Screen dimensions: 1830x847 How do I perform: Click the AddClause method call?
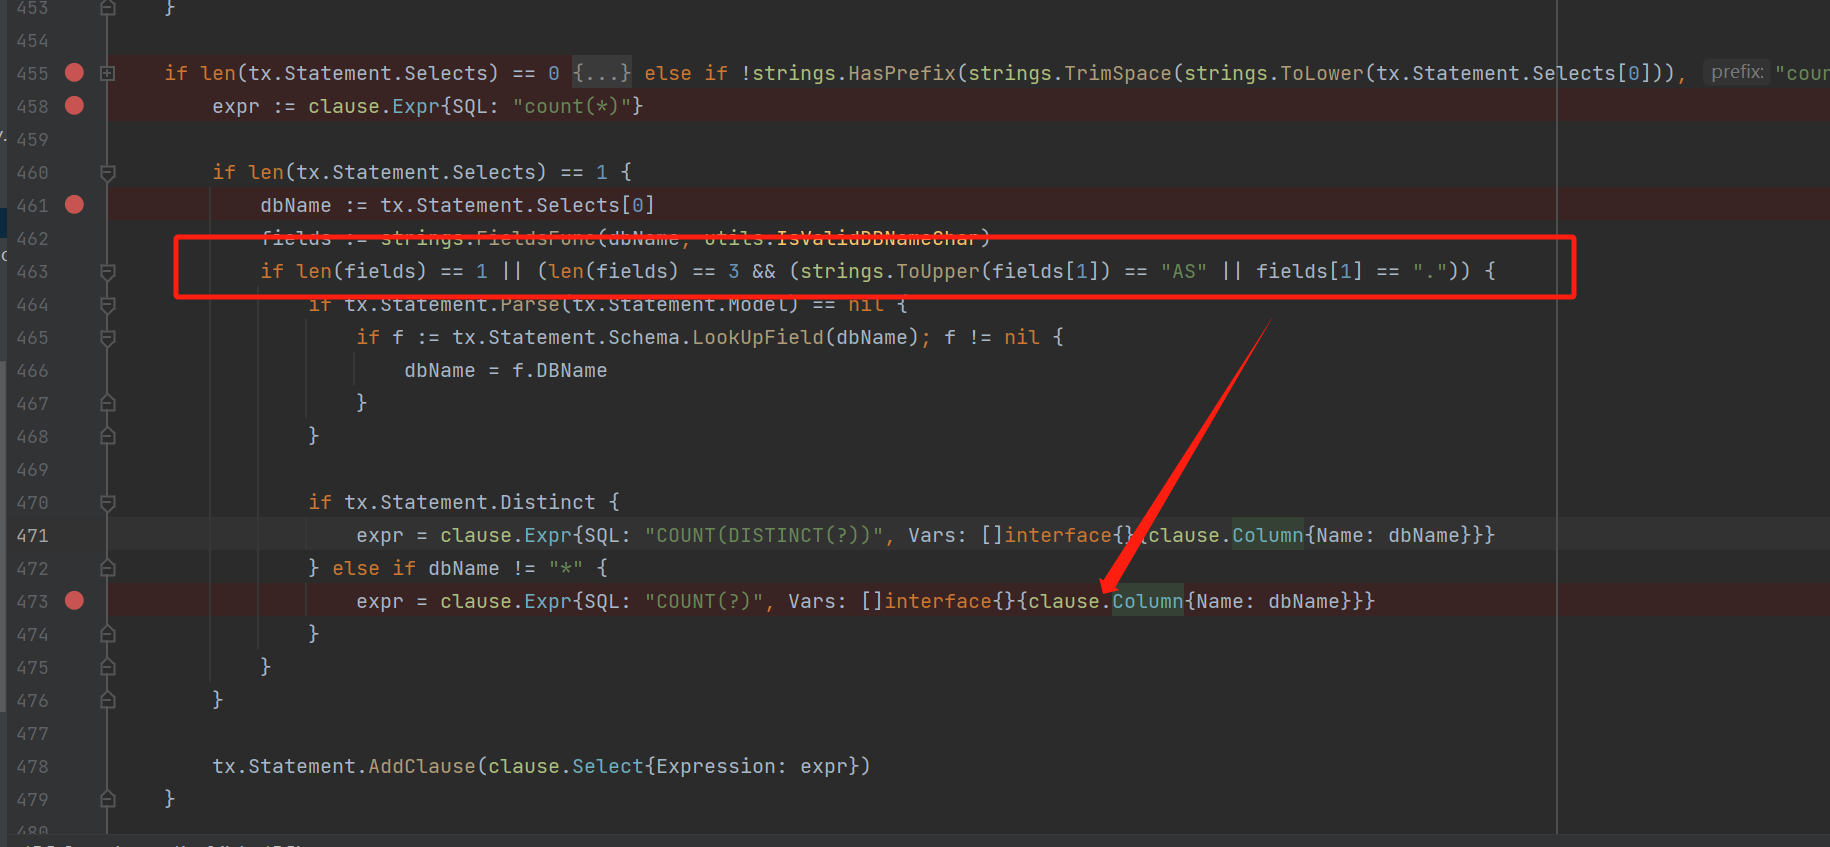coord(422,767)
